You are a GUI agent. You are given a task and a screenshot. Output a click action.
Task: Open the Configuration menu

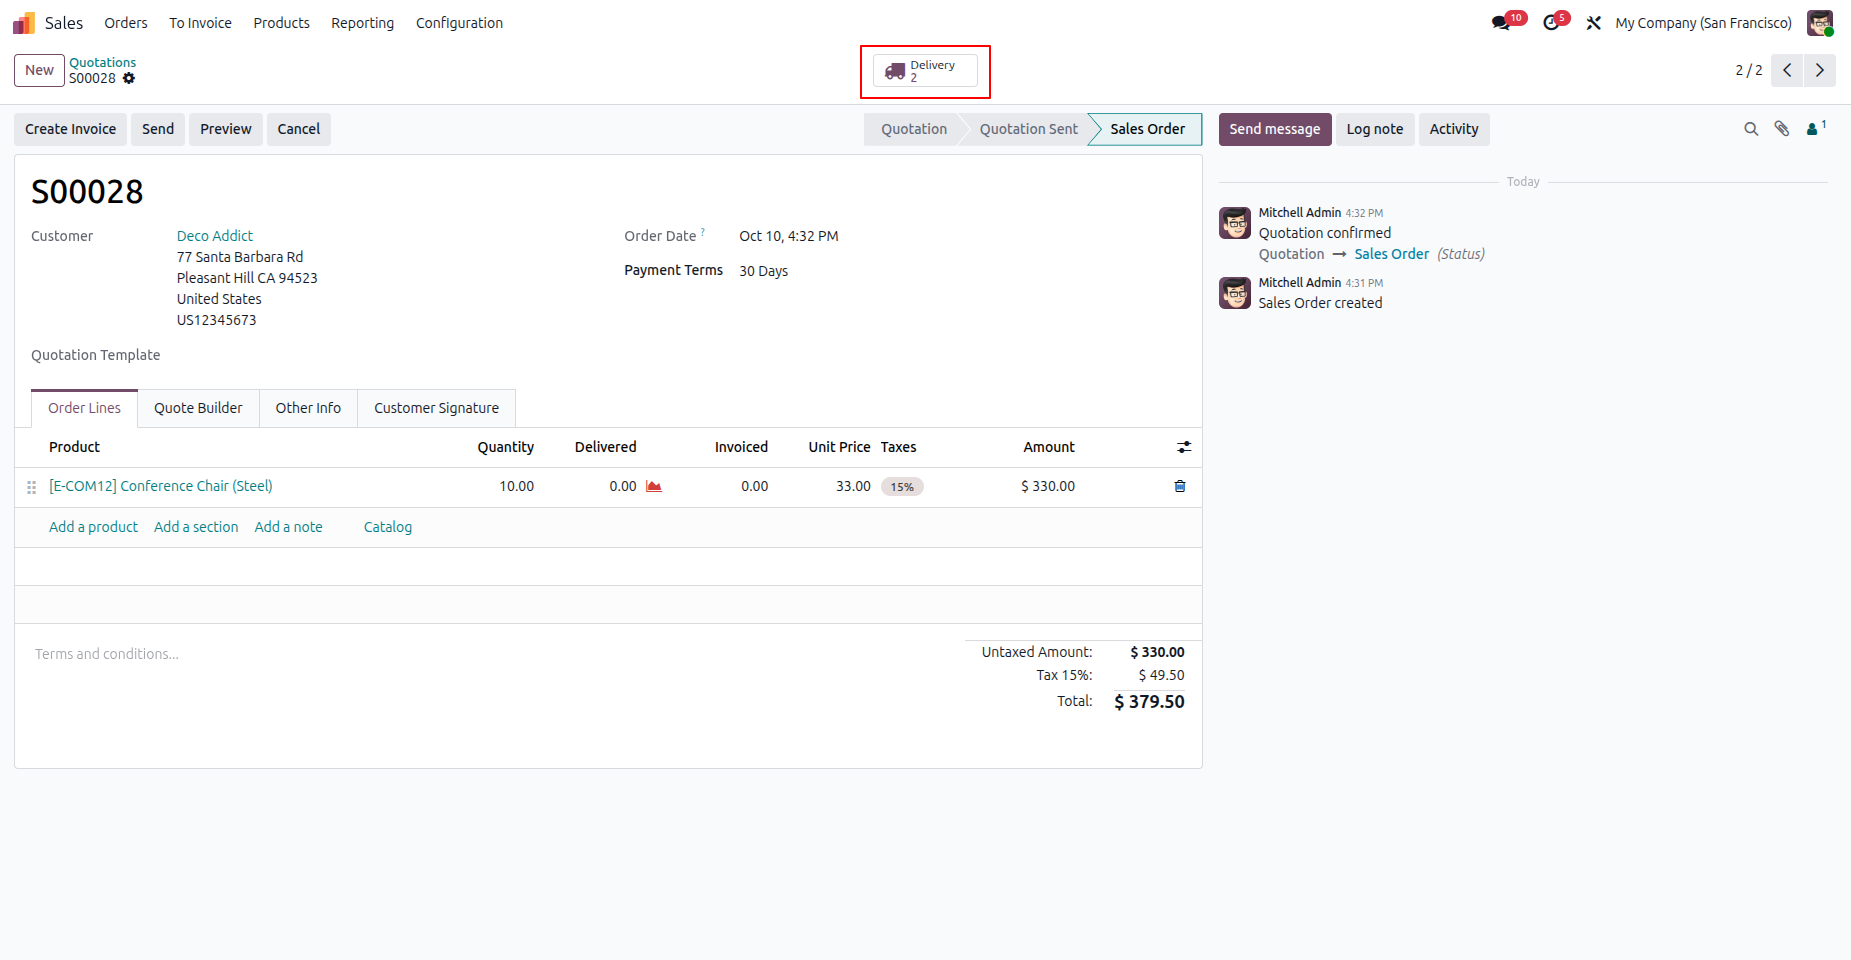(459, 23)
